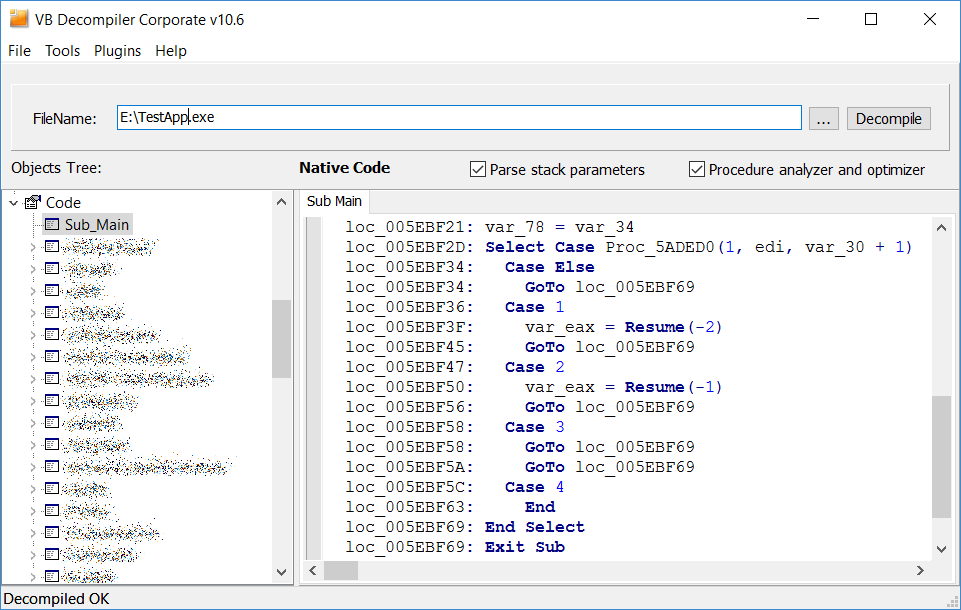Click the code pane scroll down arrow
Screen dimensions: 961x610
tap(941, 549)
